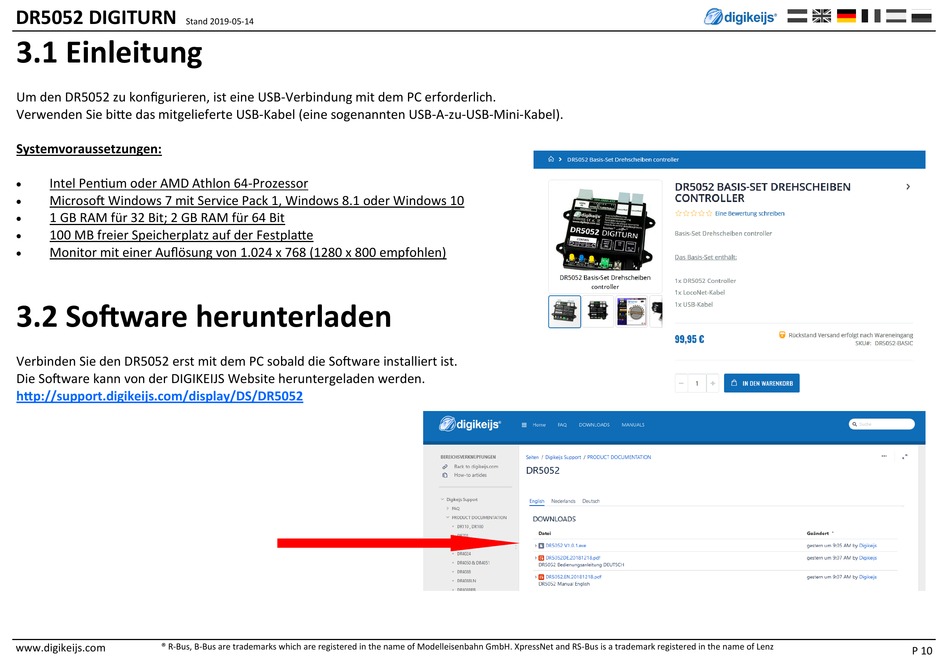Click the 'Seiten' breadcrumb link
Image resolution: width=950 pixels, height=660 pixels.
coord(532,457)
